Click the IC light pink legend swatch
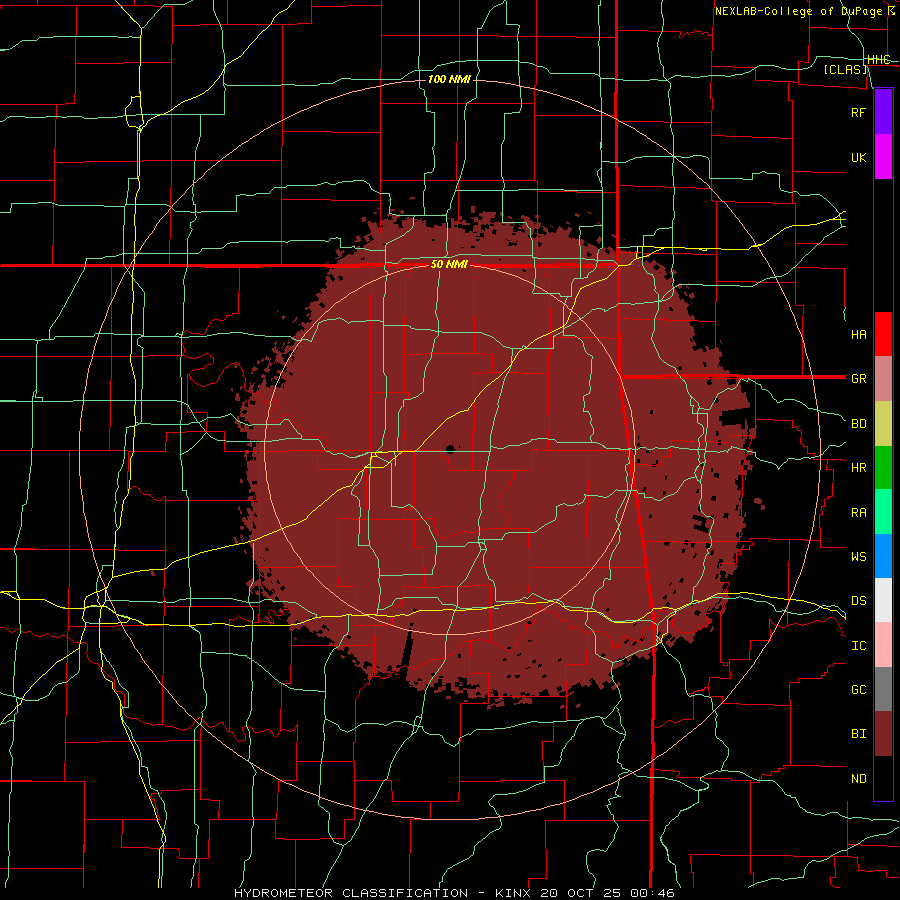Image resolution: width=900 pixels, height=900 pixels. tap(883, 645)
